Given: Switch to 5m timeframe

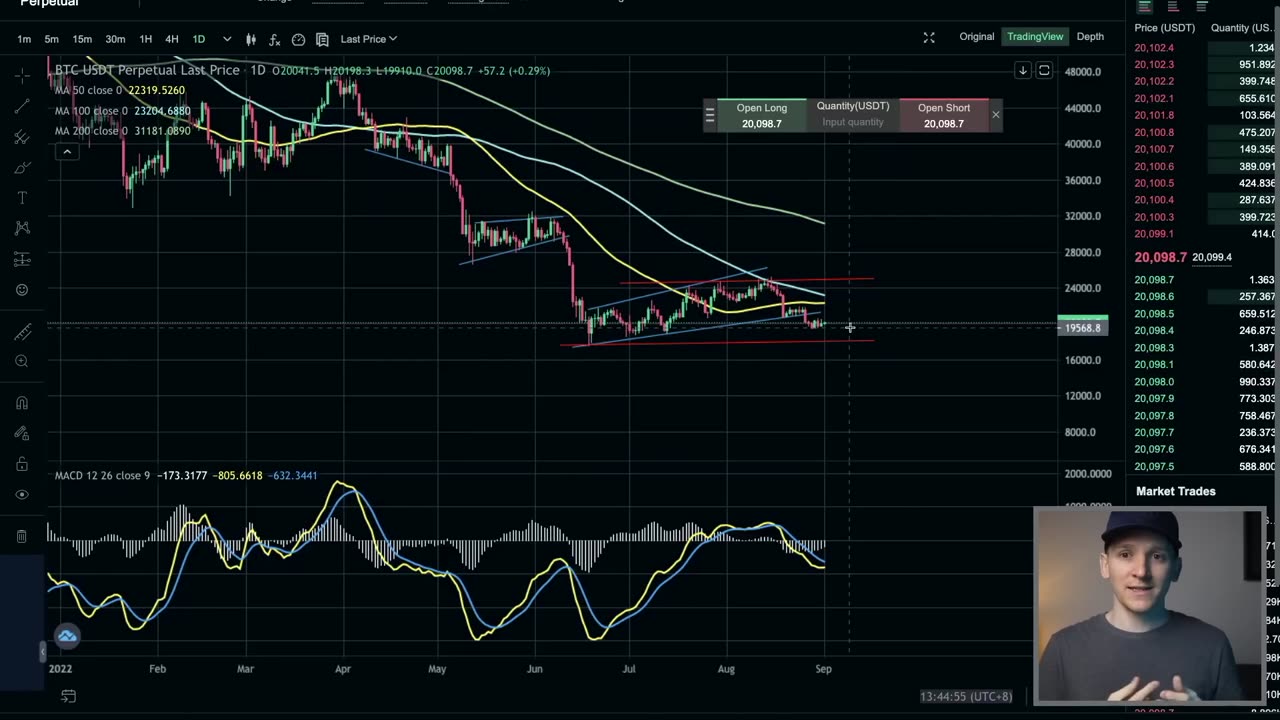Looking at the screenshot, I should [51, 39].
